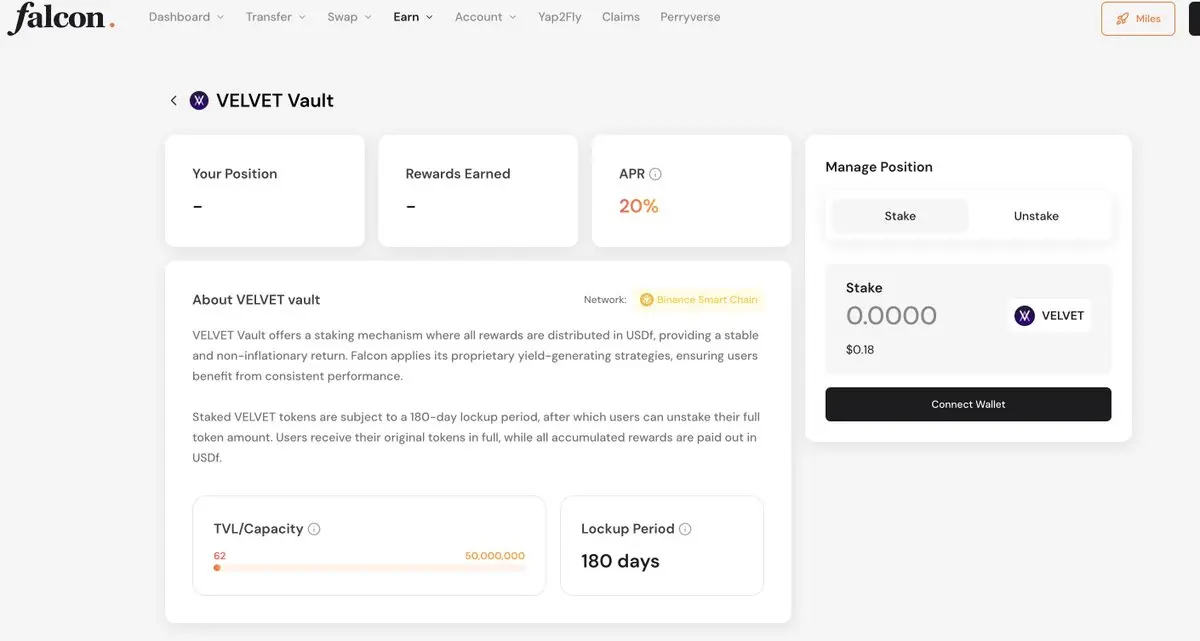Click the back arrow beside VELVET Vault
This screenshot has height=641, width=1200.
(x=173, y=101)
